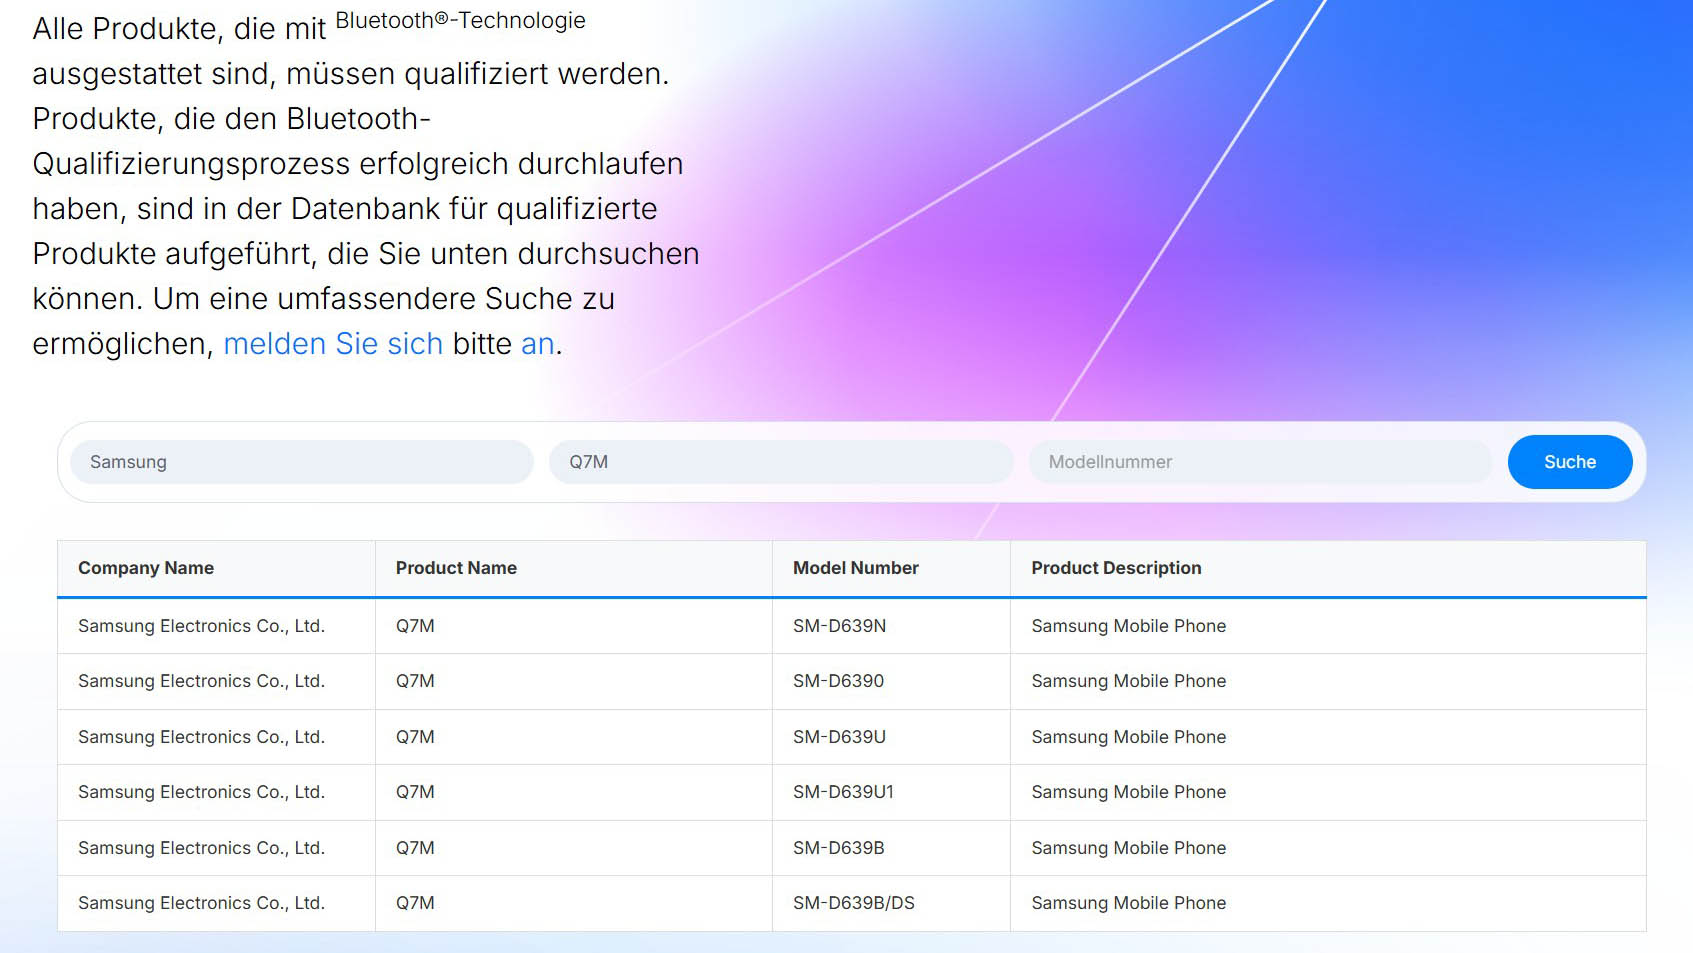Click the blue Suche button
The height and width of the screenshot is (953, 1693).
tap(1569, 462)
